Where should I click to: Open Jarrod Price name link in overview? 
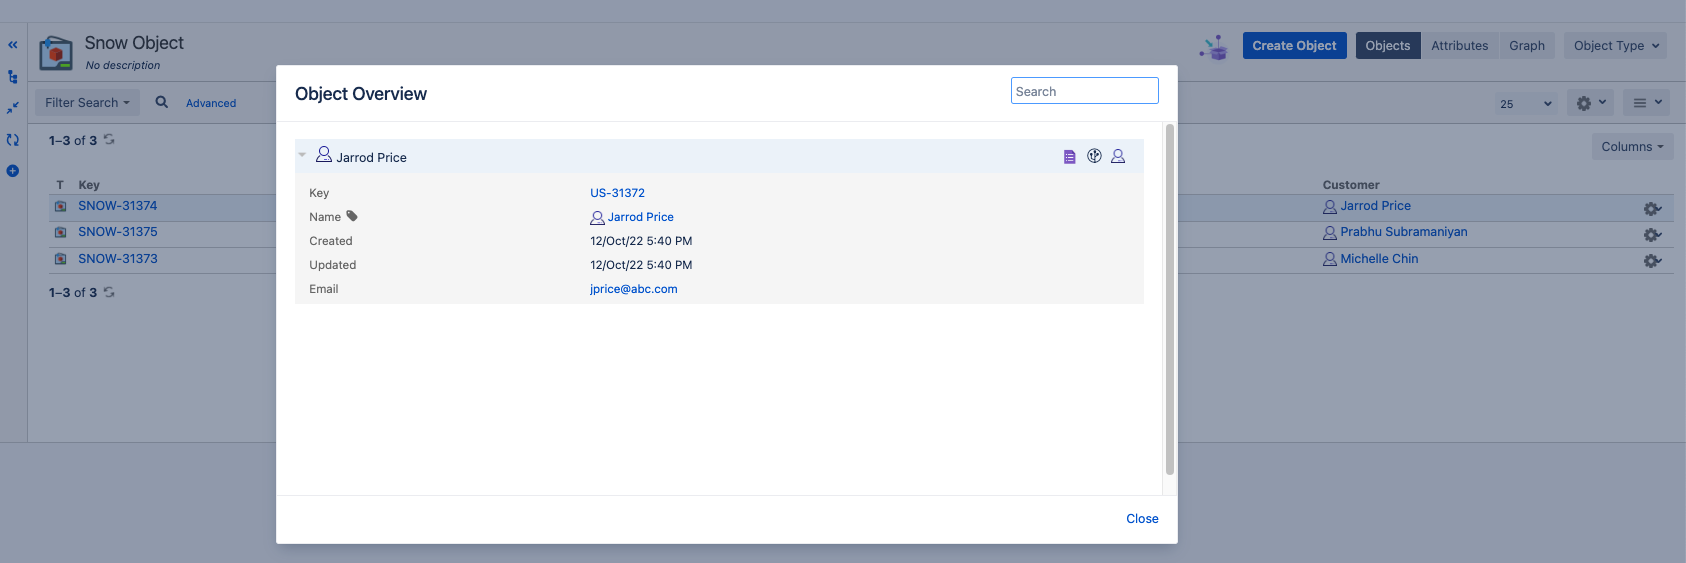point(641,217)
